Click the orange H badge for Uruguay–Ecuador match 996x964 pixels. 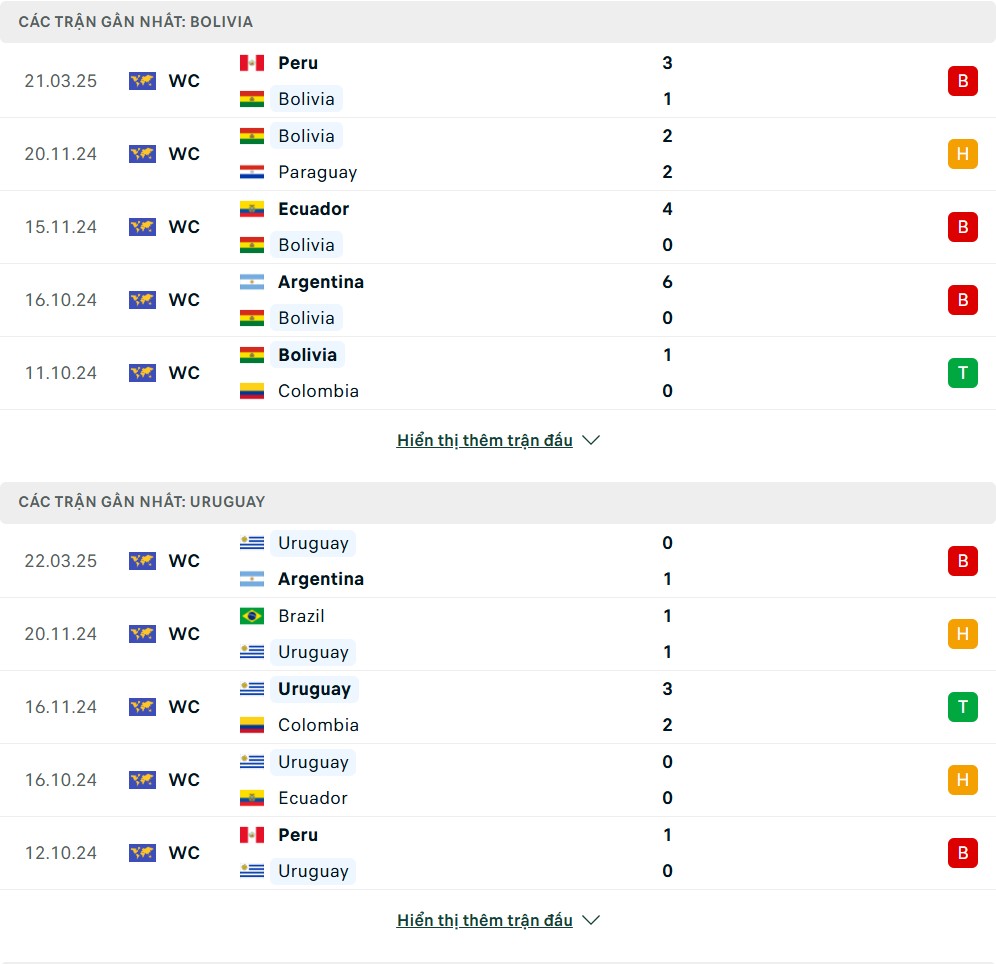point(962,780)
